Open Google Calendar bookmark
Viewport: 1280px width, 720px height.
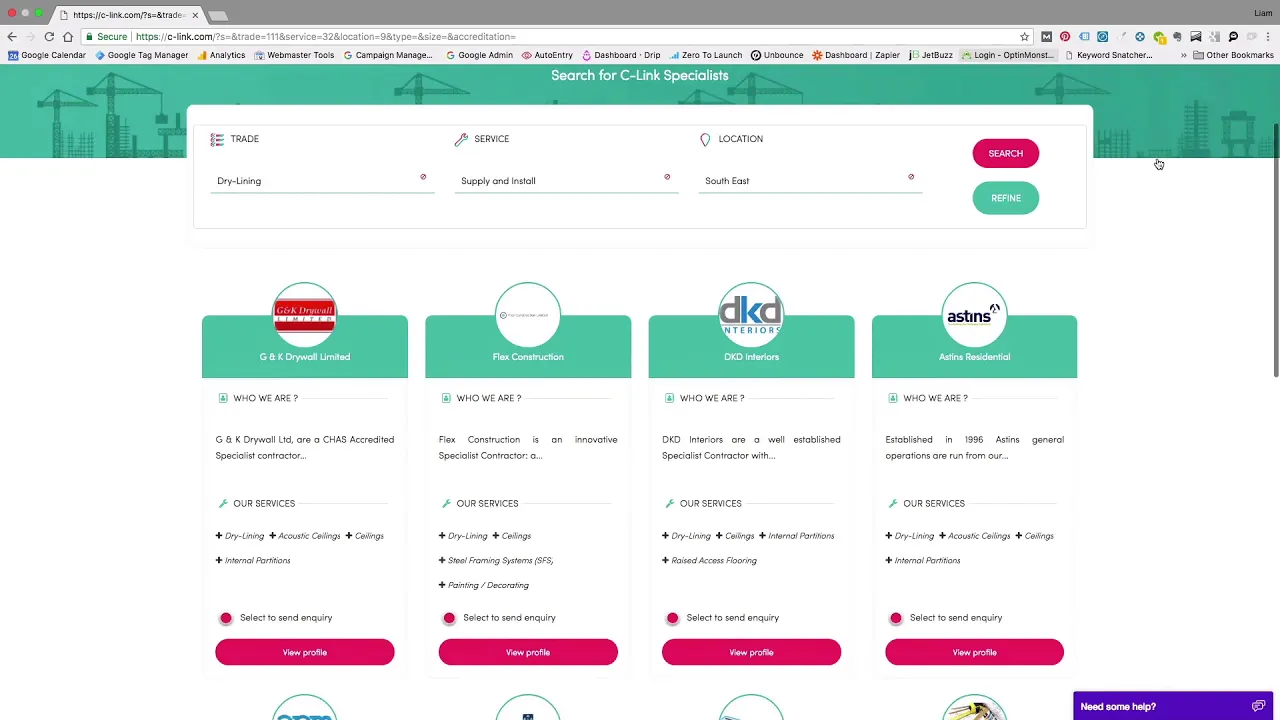(x=47, y=55)
